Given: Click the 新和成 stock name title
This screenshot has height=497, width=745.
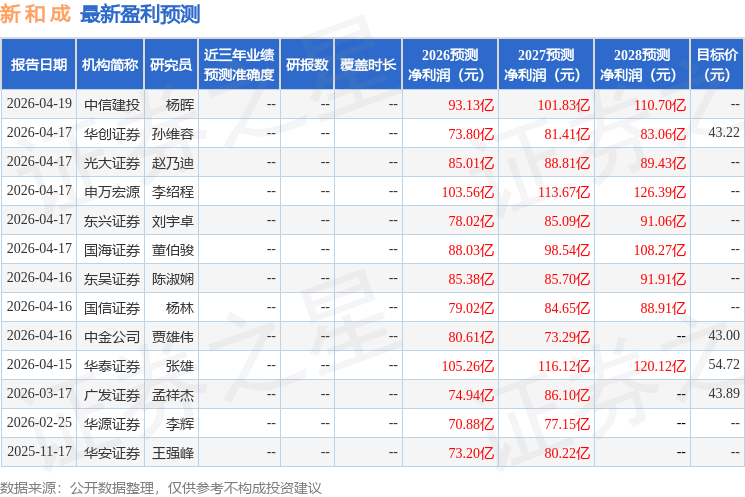Looking at the screenshot, I should click(35, 14).
